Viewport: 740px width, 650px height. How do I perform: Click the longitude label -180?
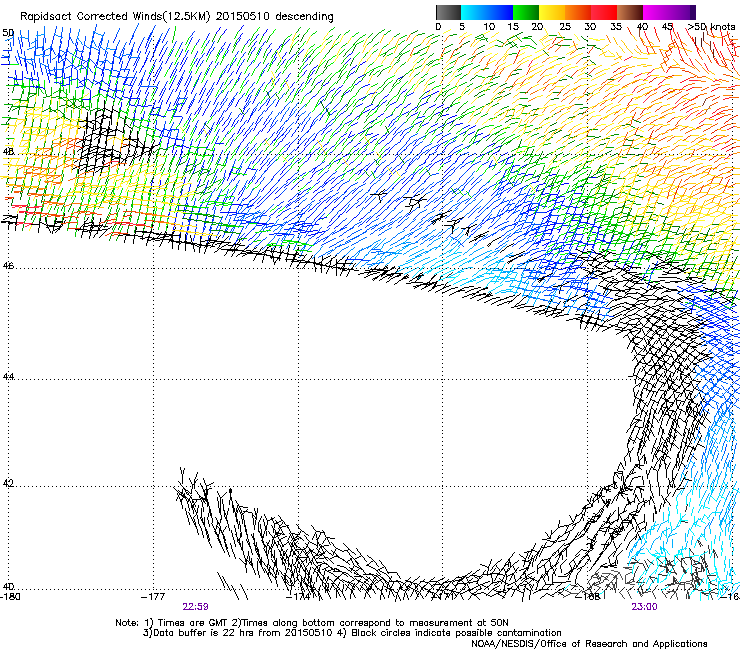pos(10,597)
